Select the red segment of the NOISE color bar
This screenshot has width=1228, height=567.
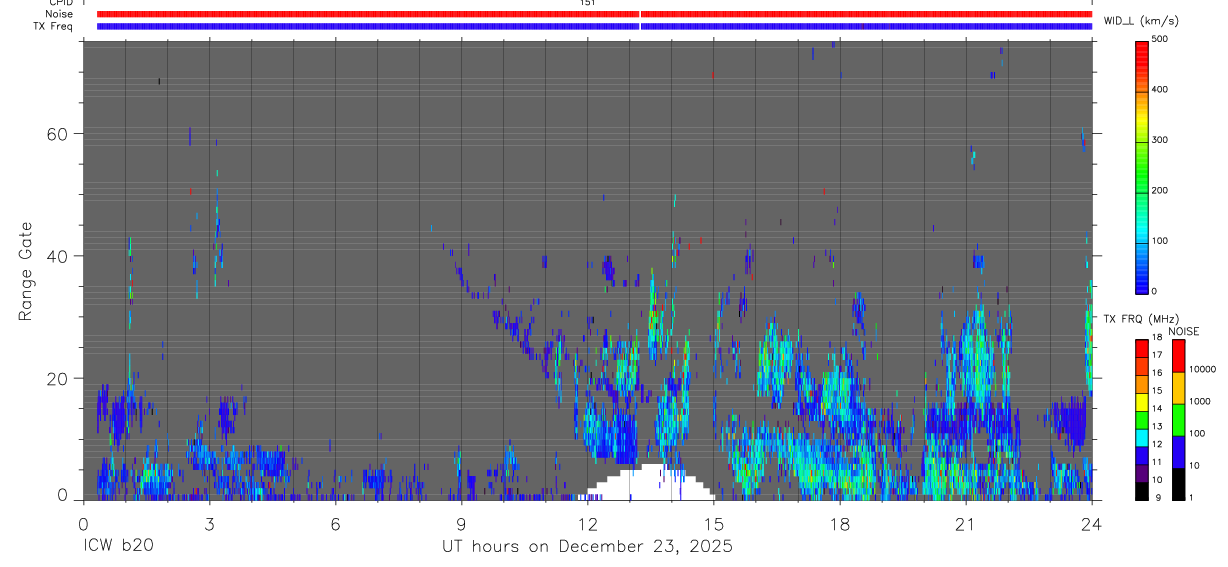pyautogui.click(x=1178, y=356)
